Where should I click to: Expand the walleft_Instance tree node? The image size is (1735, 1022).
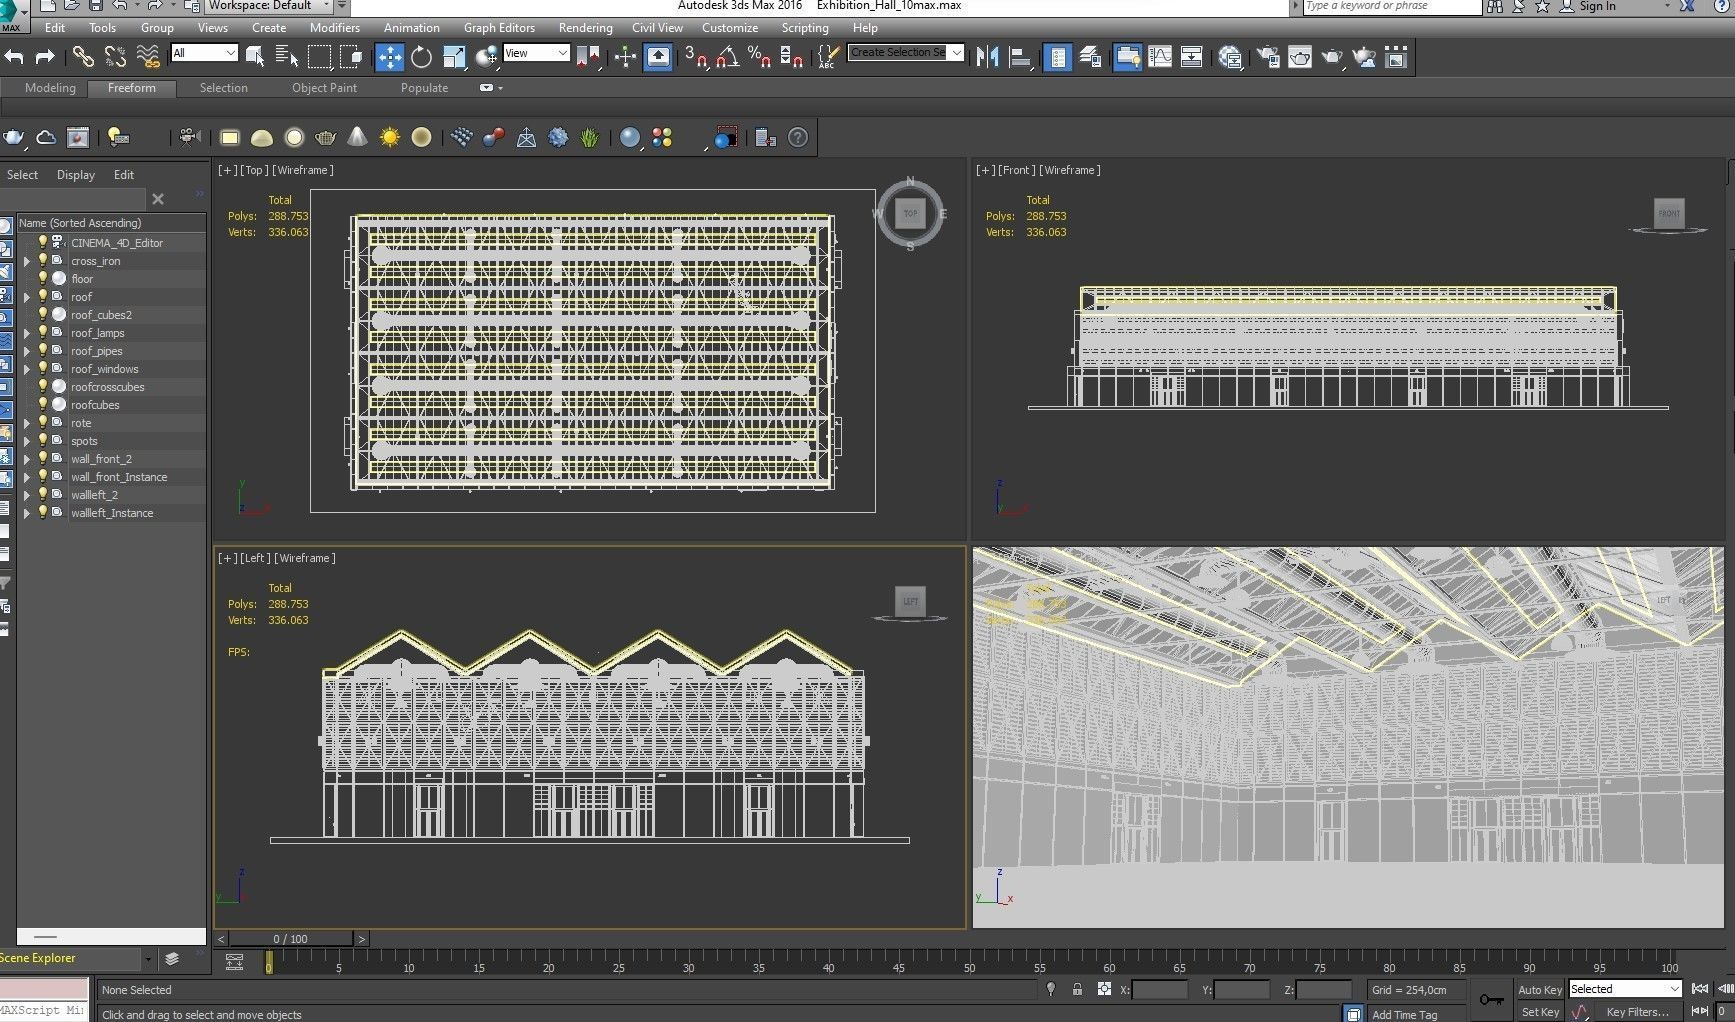[27, 513]
